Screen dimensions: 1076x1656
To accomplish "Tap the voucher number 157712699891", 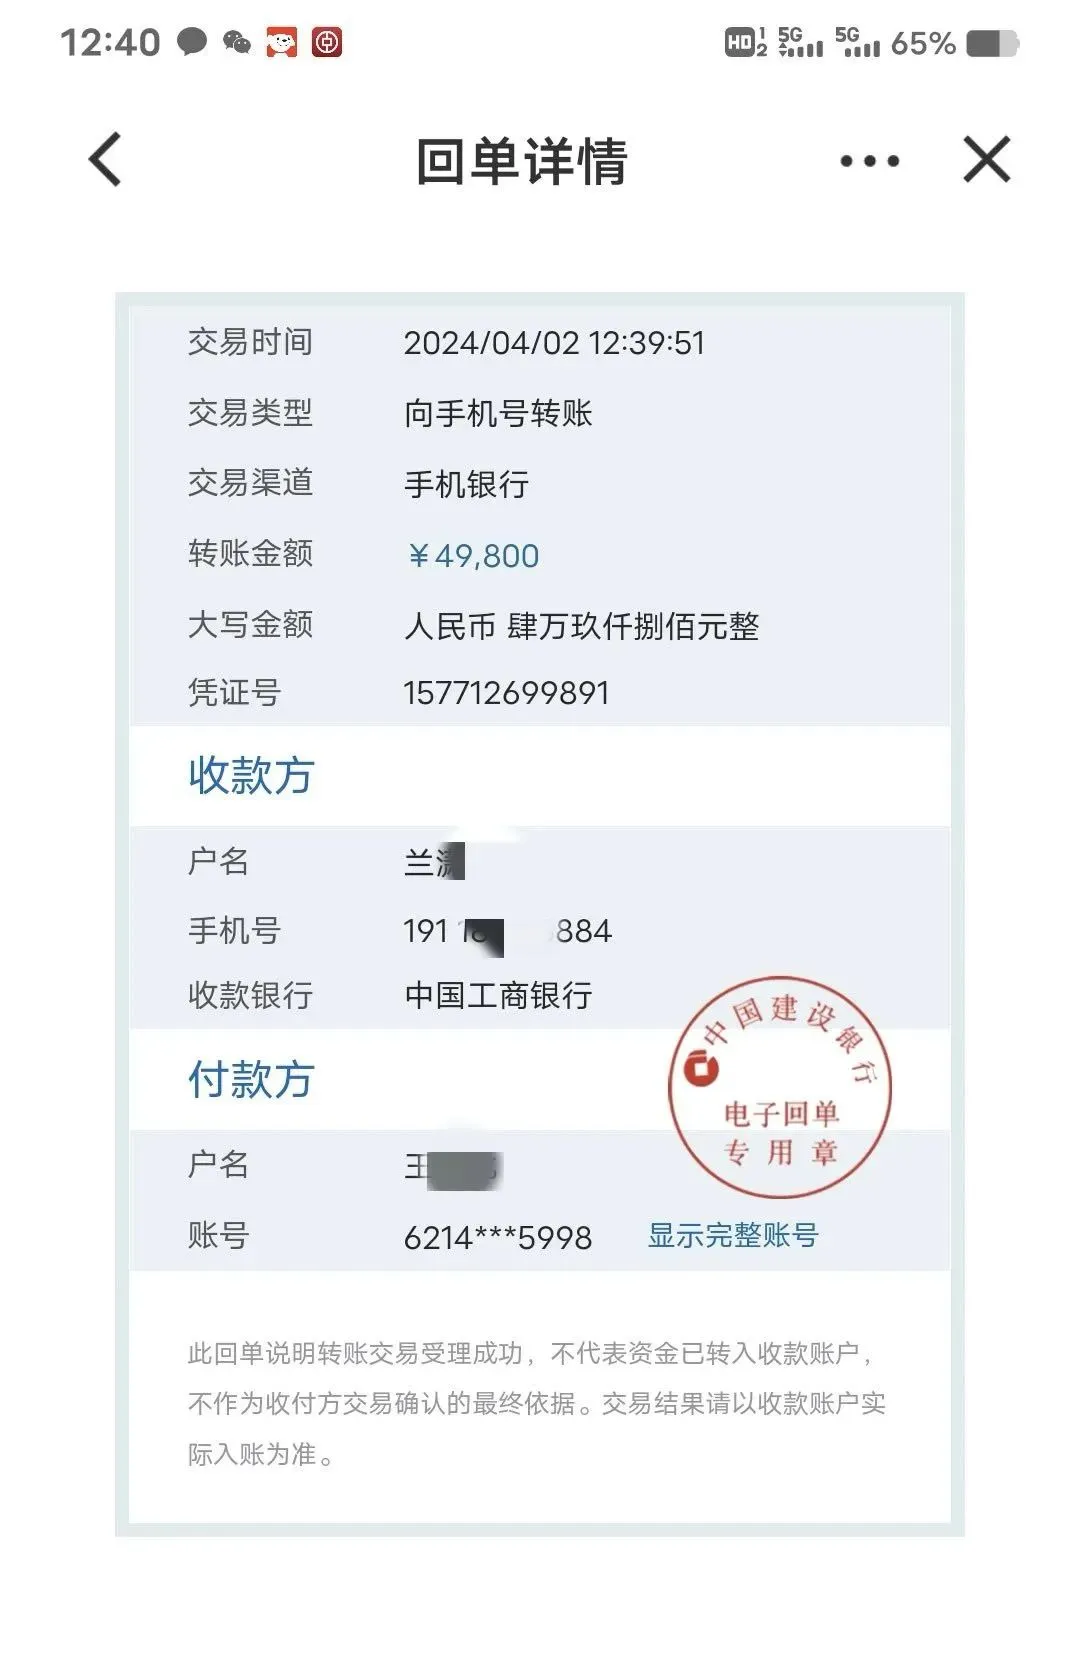I will pos(506,692).
